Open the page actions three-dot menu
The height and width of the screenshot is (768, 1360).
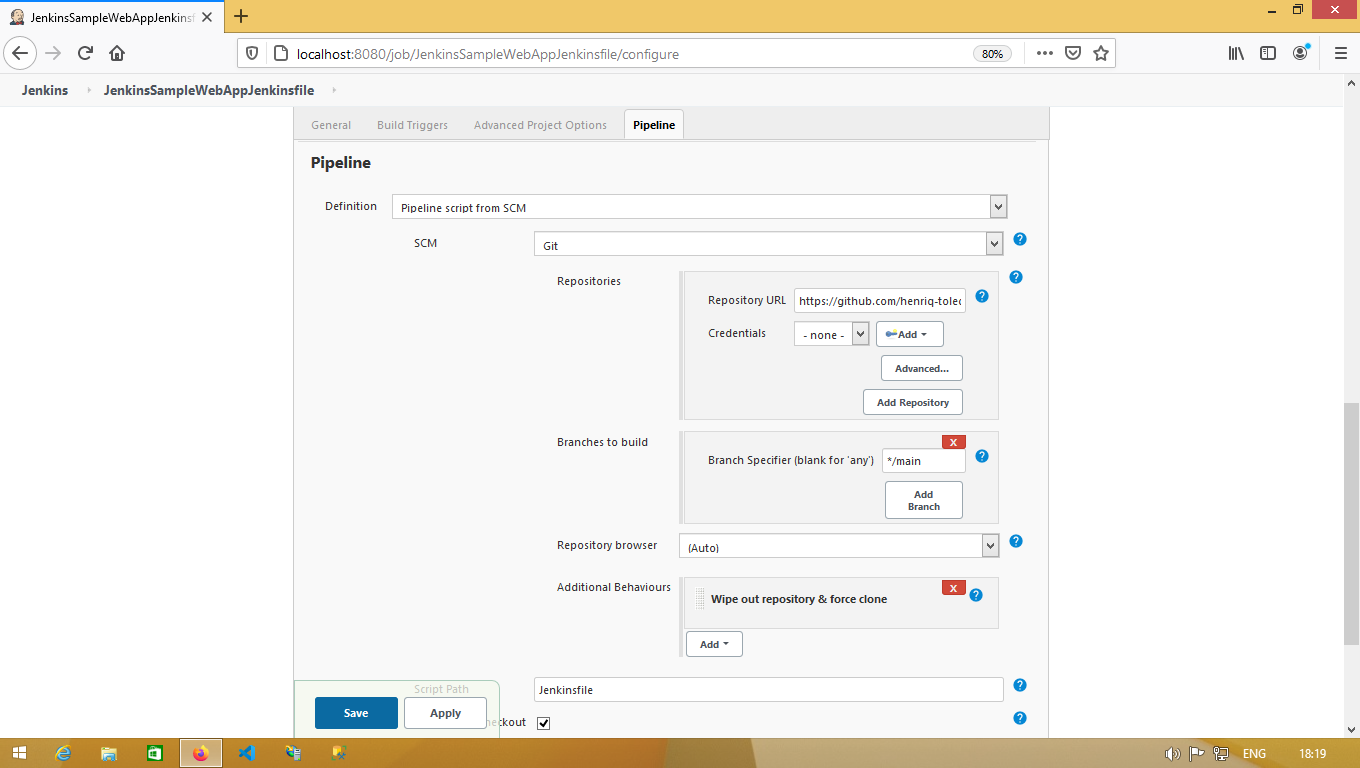pos(1044,54)
